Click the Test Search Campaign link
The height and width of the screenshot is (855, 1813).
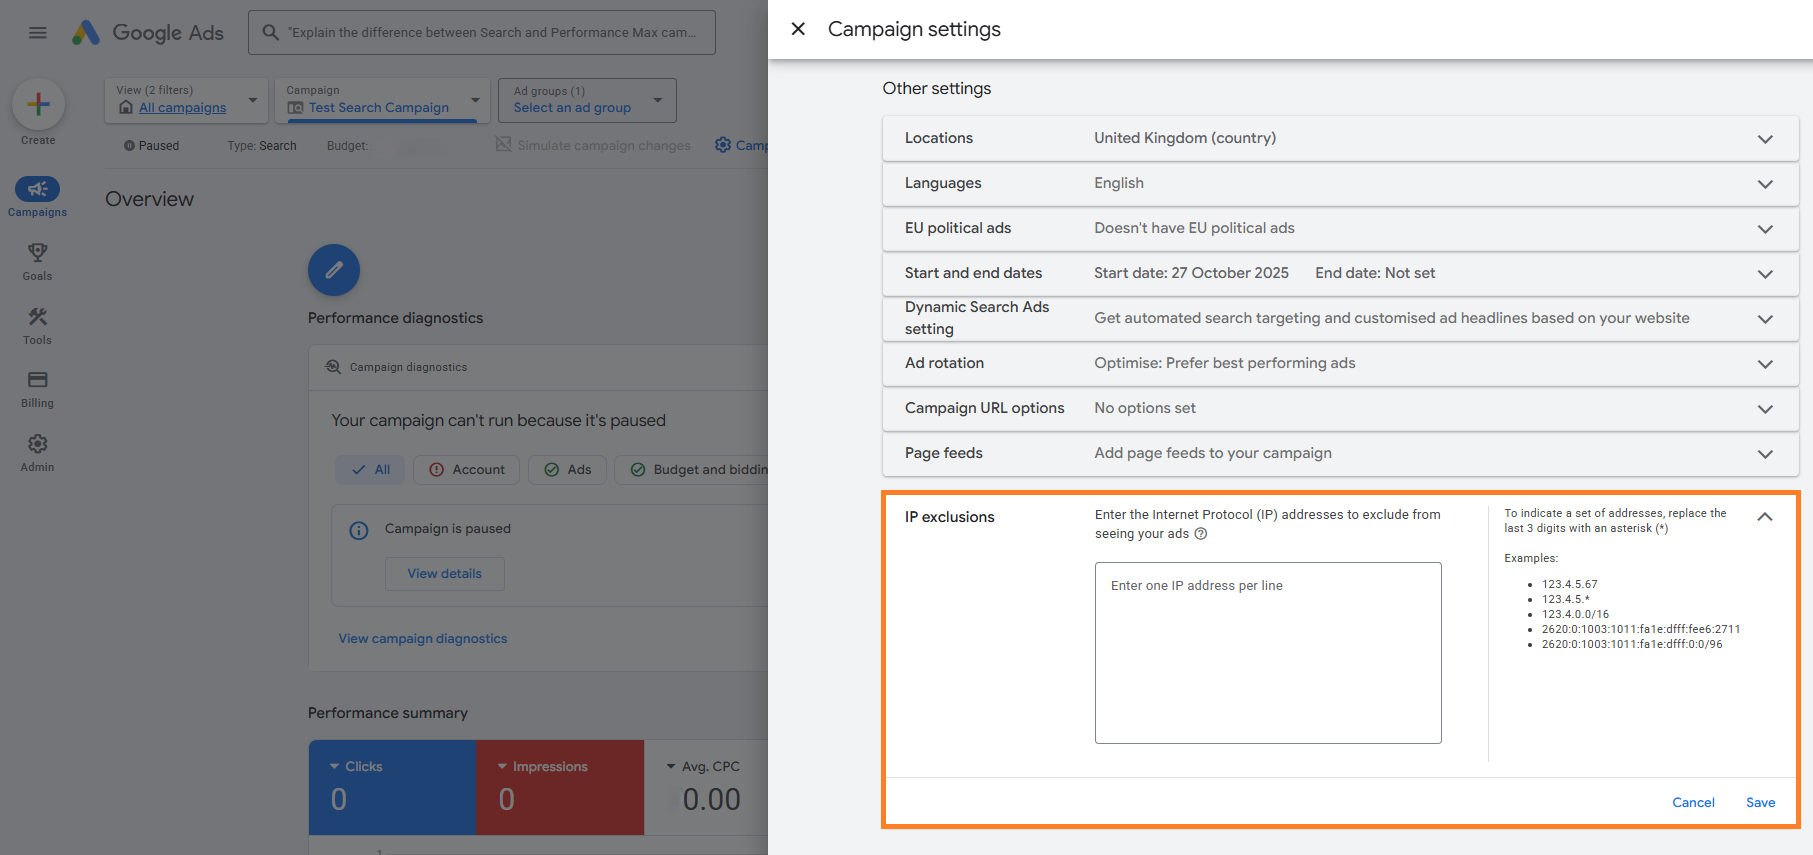click(x=379, y=108)
